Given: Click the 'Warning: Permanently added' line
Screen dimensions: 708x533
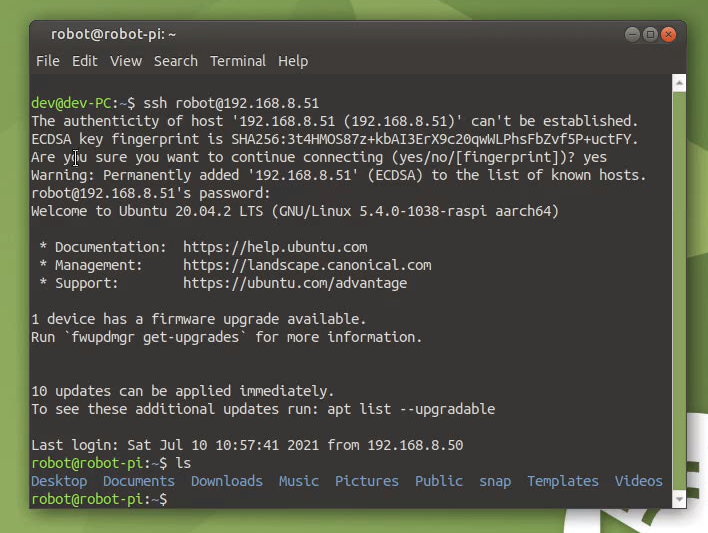Looking at the screenshot, I should pyautogui.click(x=339, y=175).
